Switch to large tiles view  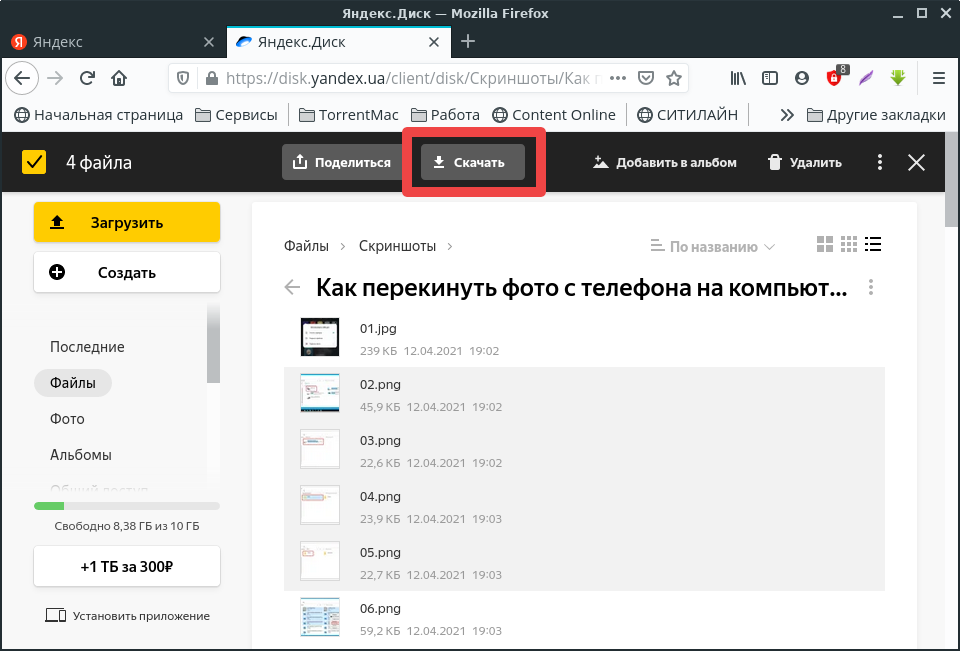(x=825, y=245)
